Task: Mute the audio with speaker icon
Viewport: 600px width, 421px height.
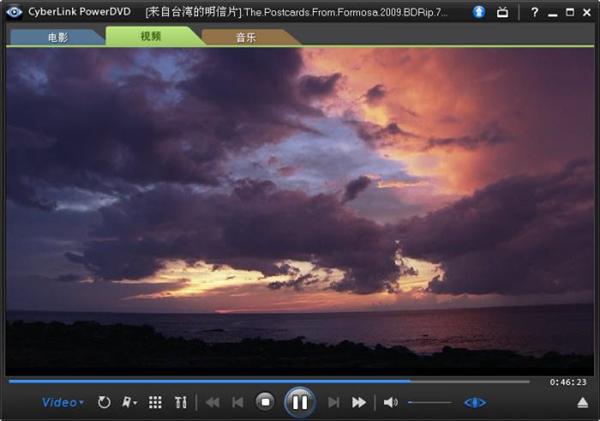Action: [391, 402]
